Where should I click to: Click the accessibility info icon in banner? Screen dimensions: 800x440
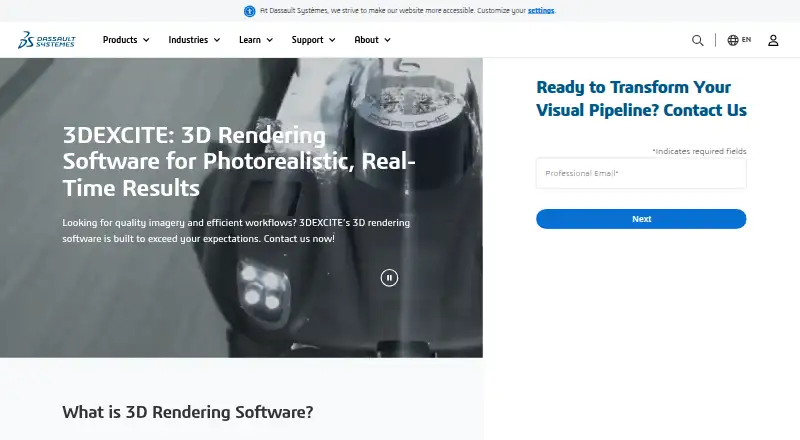[x=249, y=11]
